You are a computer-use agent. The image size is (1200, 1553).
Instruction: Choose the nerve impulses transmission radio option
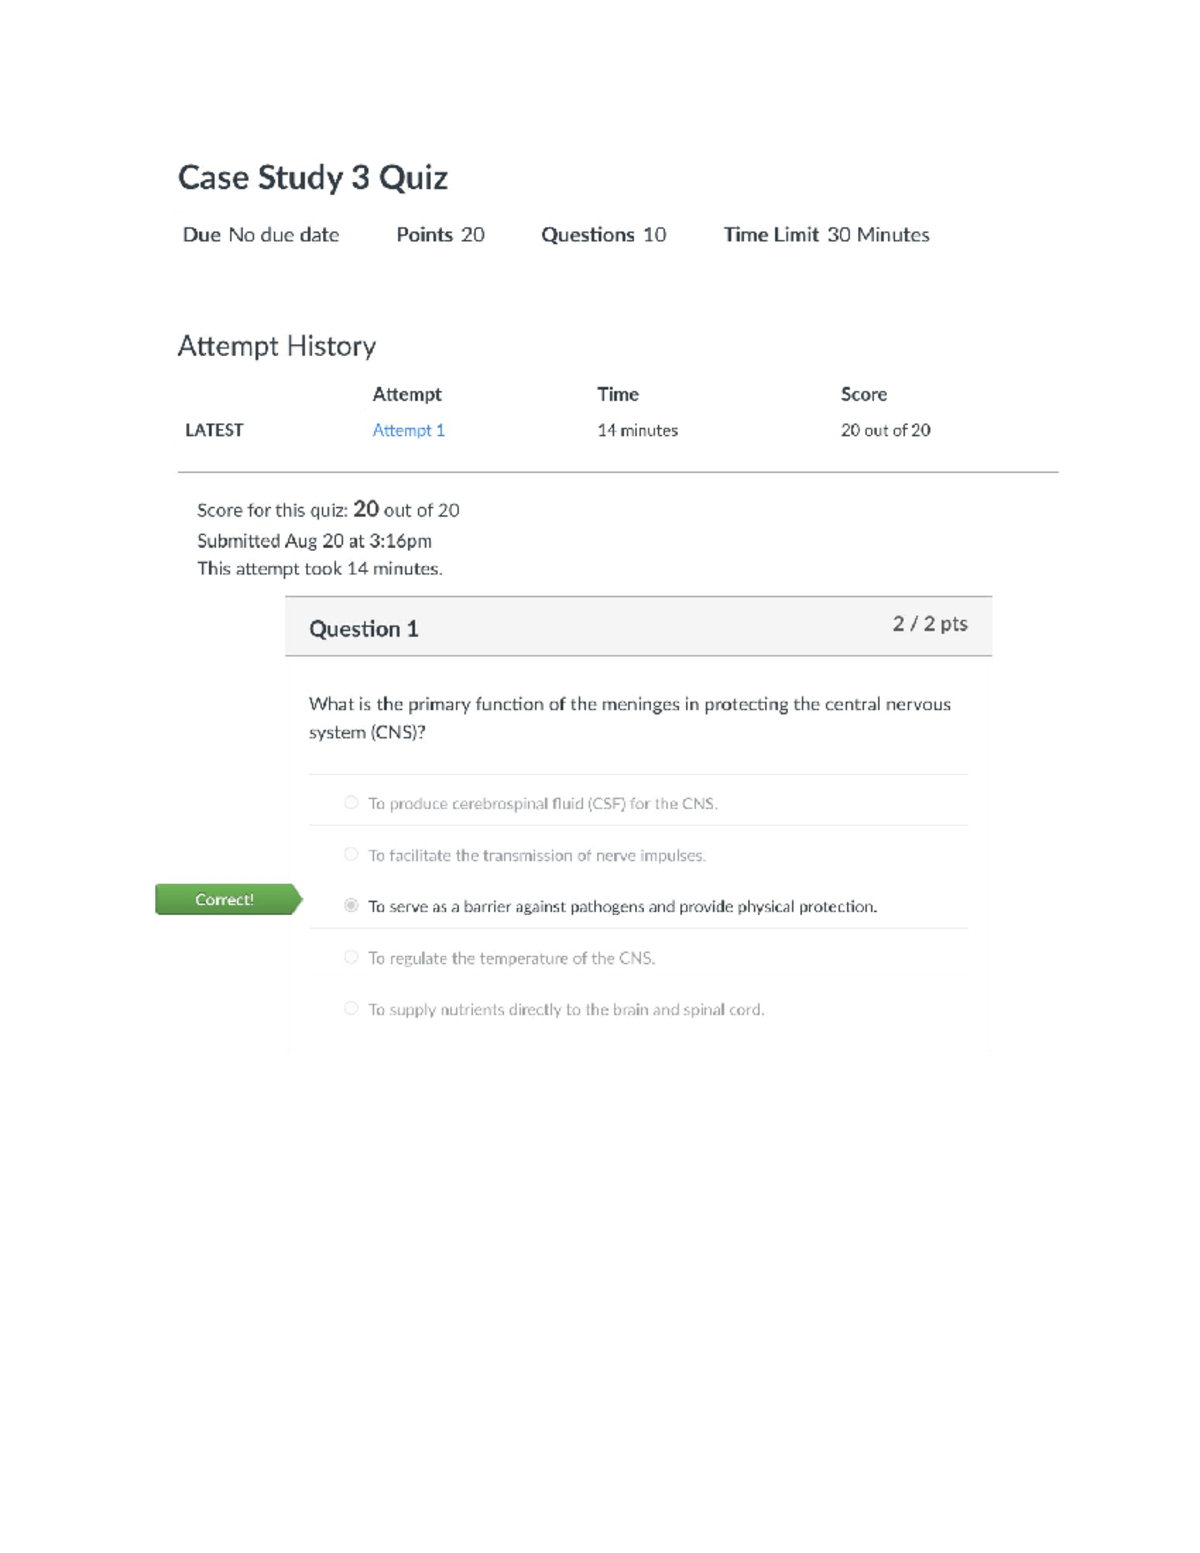tap(351, 854)
